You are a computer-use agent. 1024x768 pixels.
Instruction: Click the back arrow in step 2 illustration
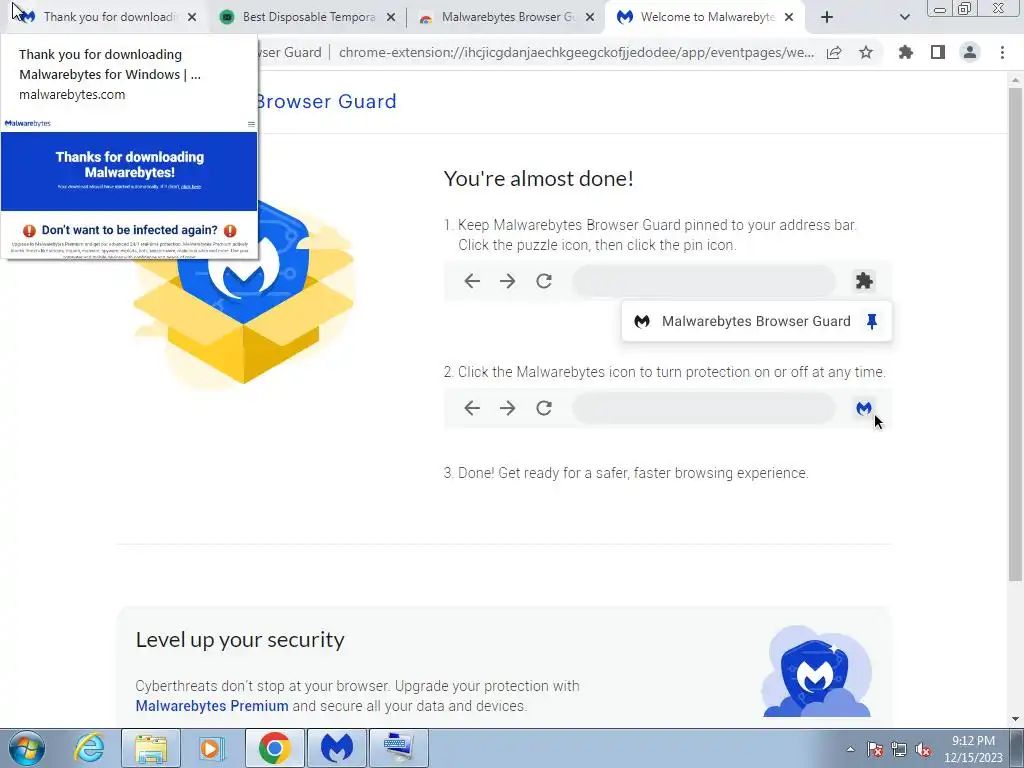click(472, 408)
